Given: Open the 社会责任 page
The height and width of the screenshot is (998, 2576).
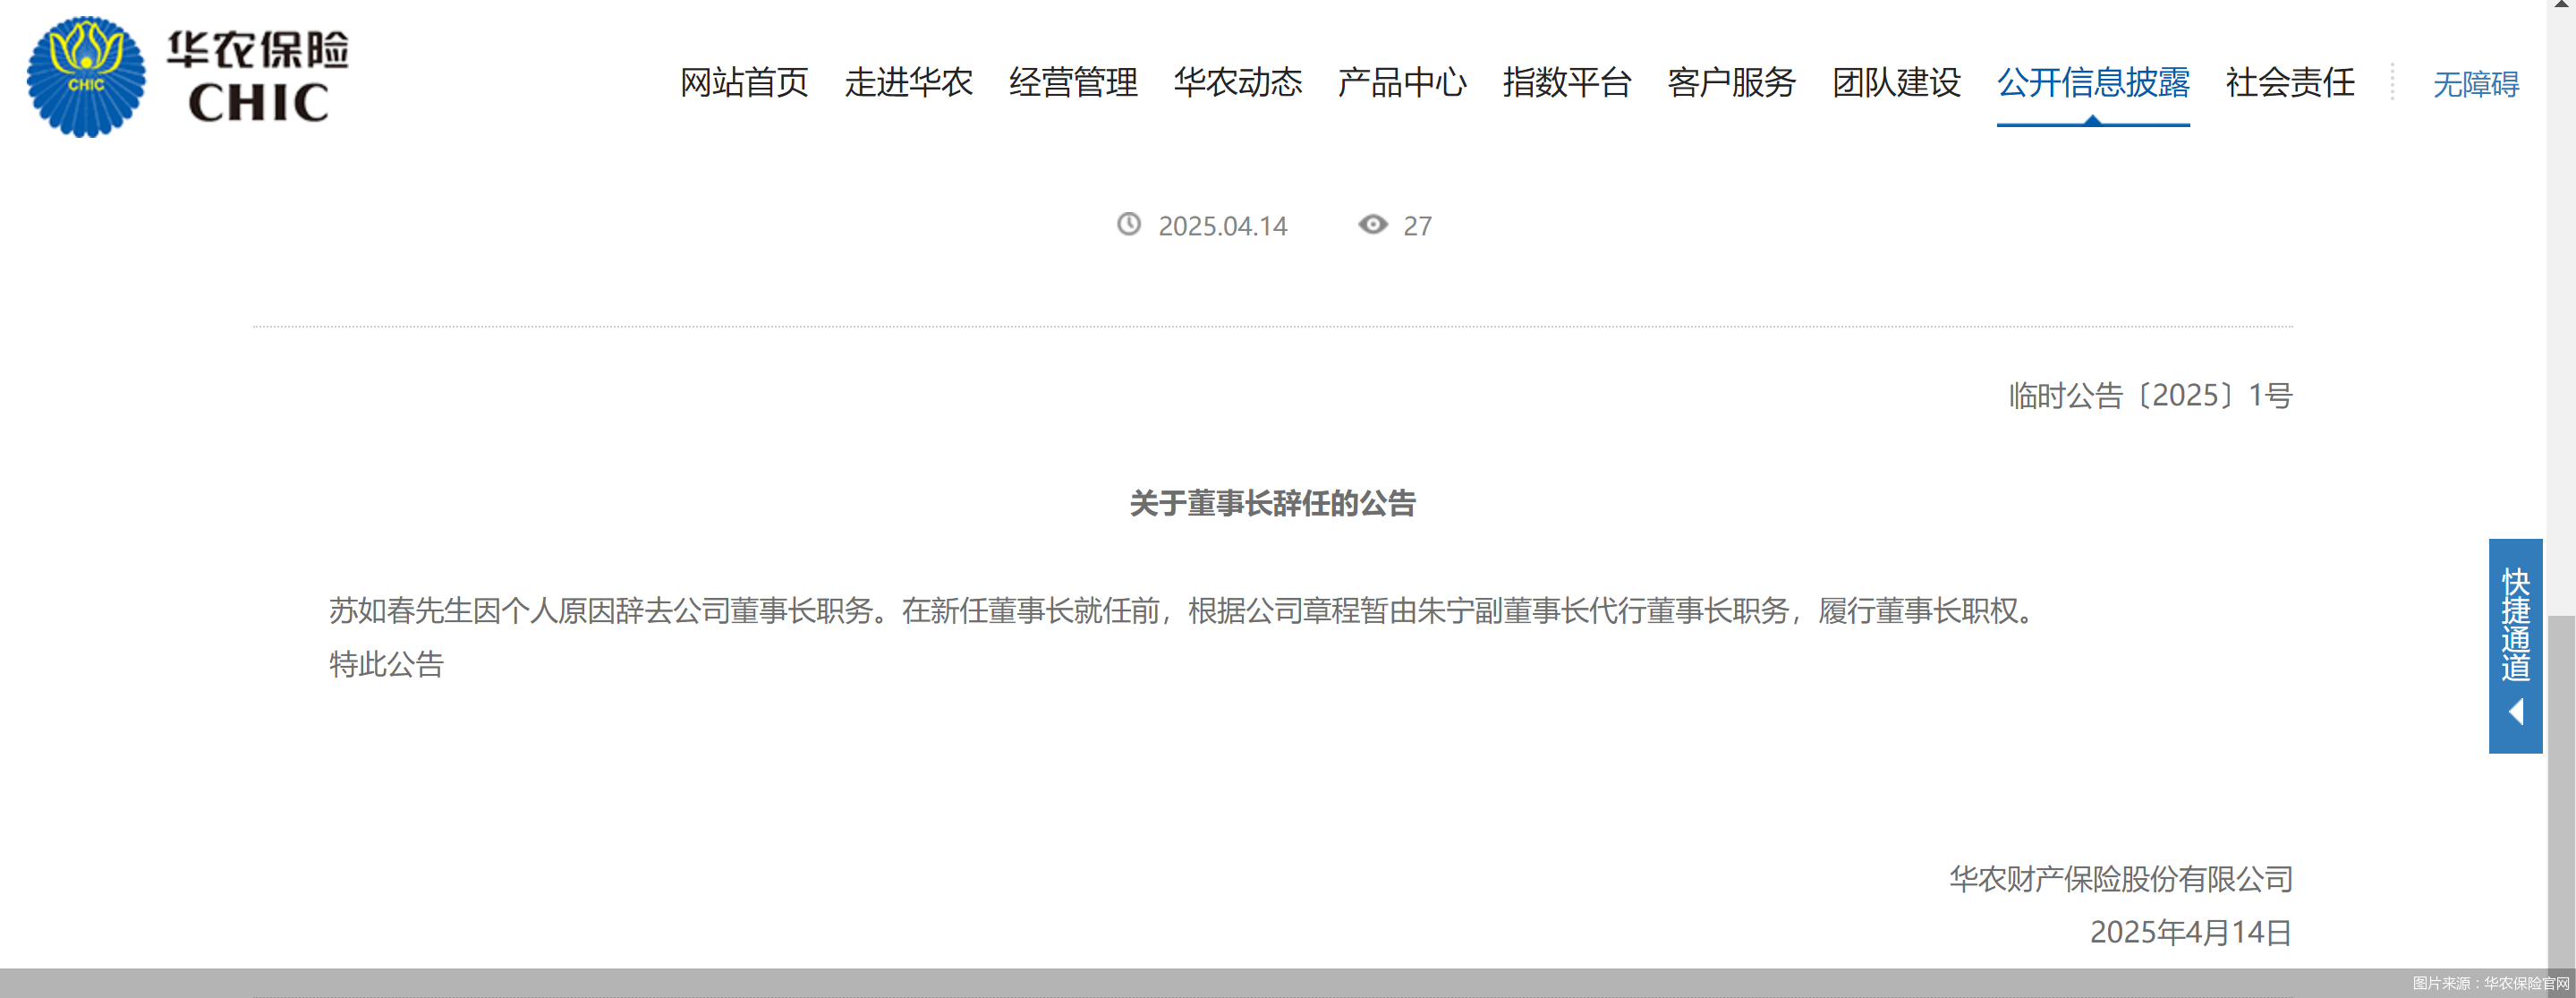Looking at the screenshot, I should [2290, 82].
